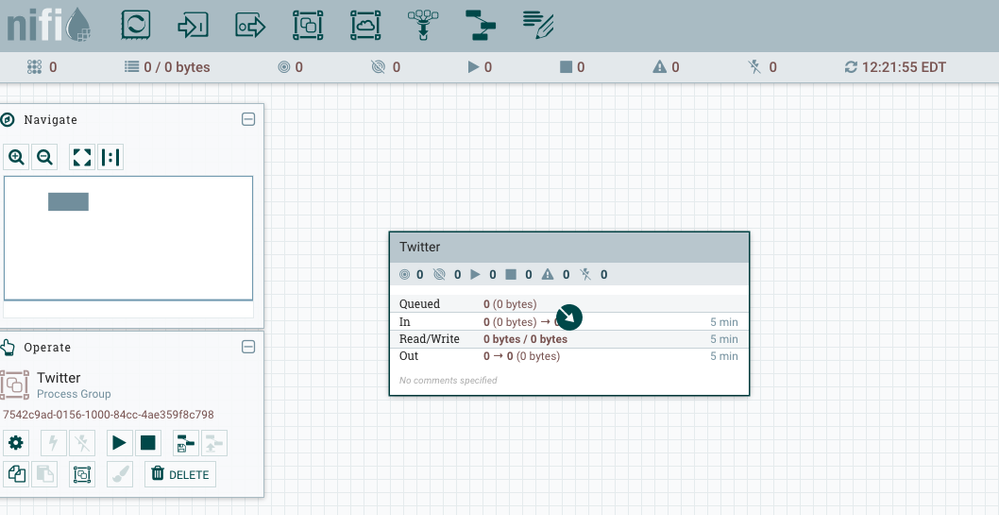The width and height of the screenshot is (999, 515).
Task: Collapse the Navigate panel
Action: coord(249,119)
